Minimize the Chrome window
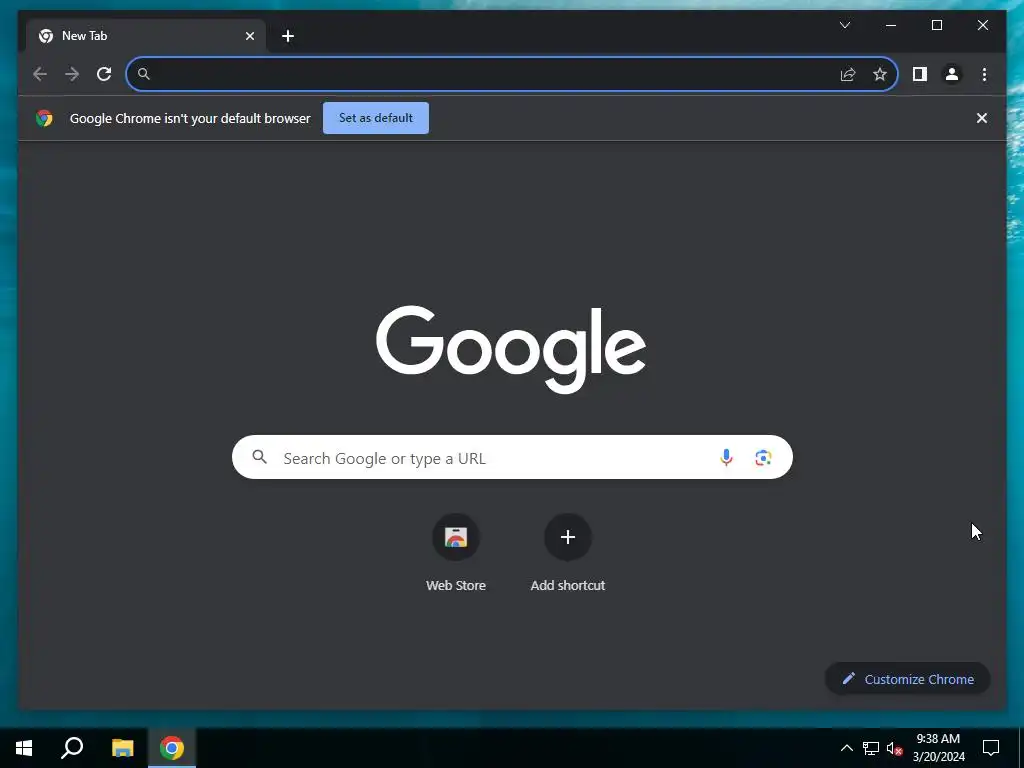 click(891, 25)
